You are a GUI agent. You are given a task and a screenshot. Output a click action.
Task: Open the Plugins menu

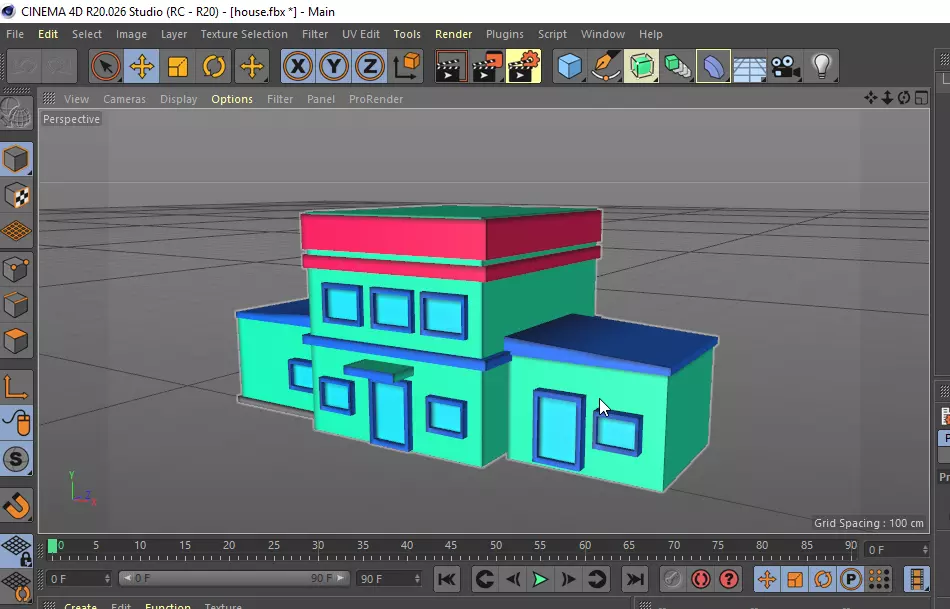[505, 34]
